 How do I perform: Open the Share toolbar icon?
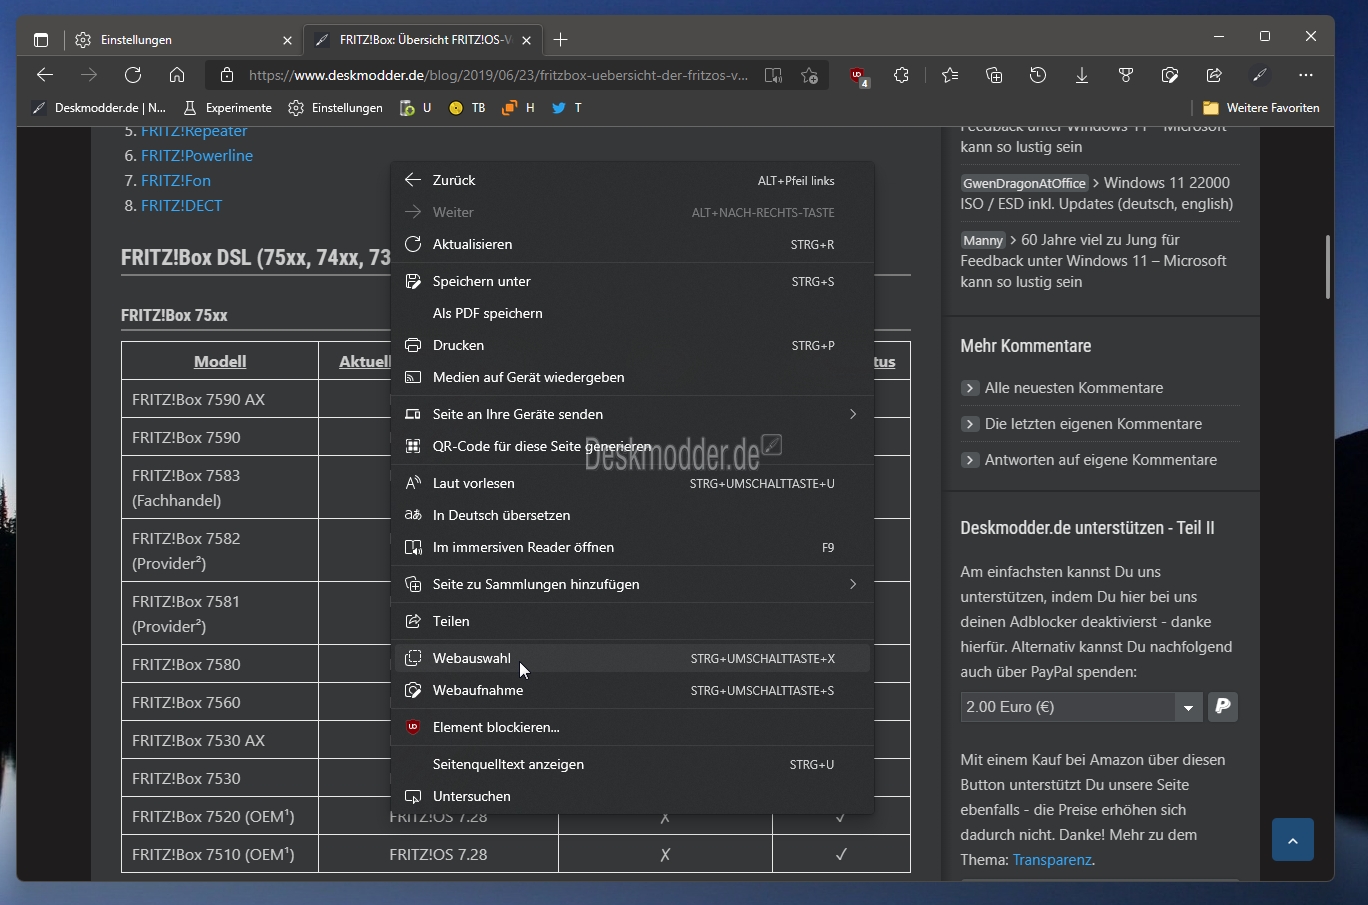pyautogui.click(x=1214, y=75)
